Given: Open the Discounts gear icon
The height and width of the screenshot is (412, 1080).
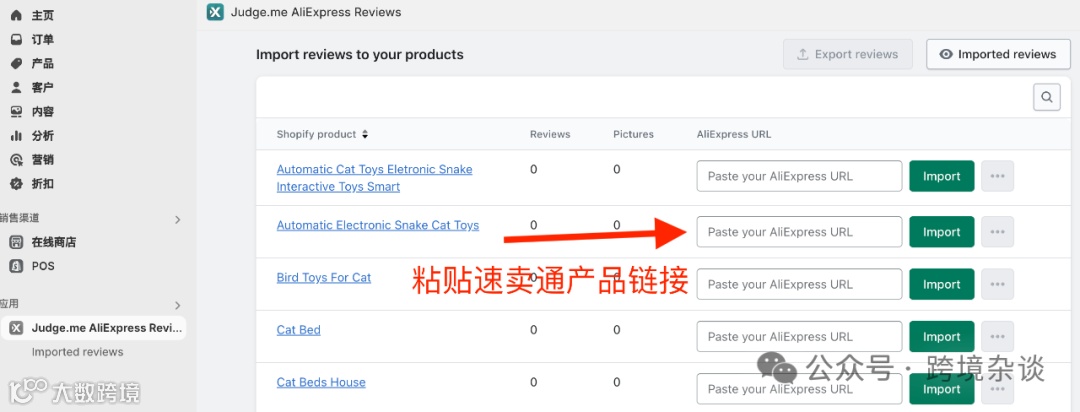Looking at the screenshot, I should 16,184.
